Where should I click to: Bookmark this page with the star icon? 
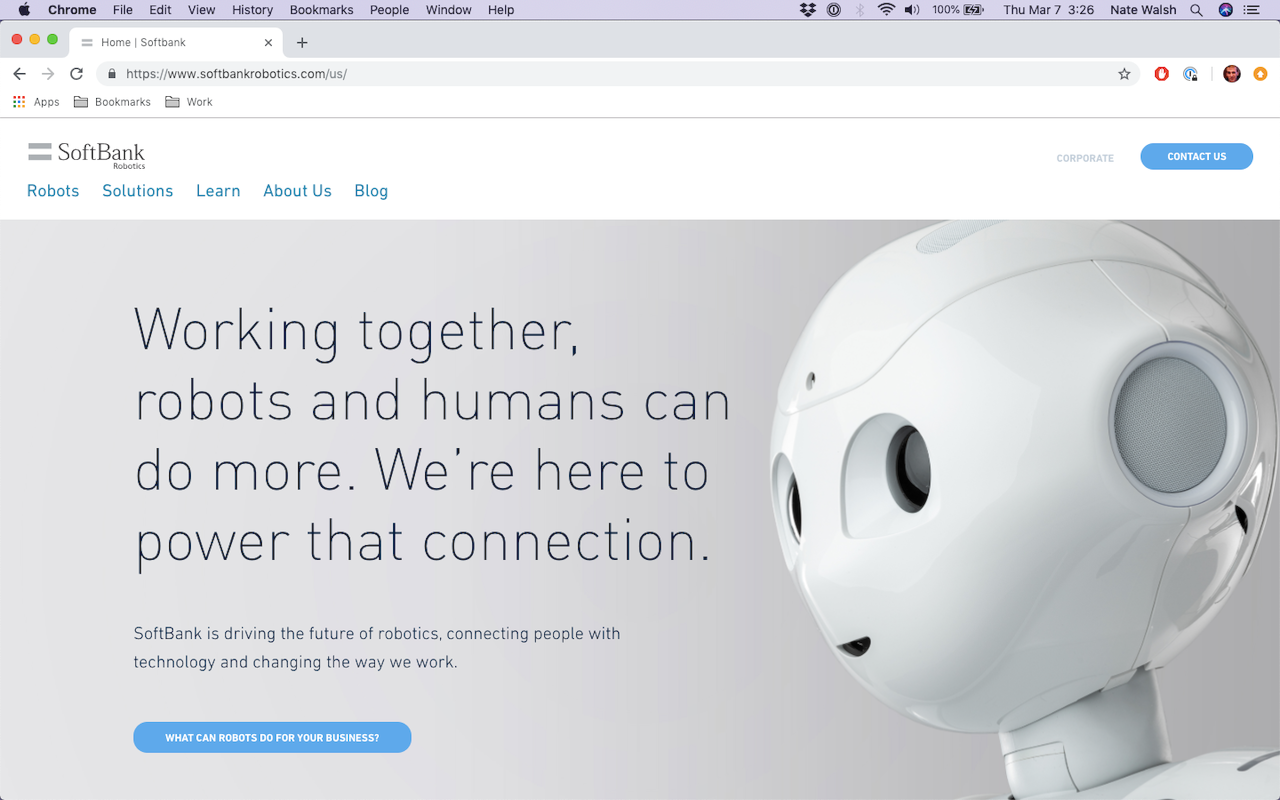[1124, 74]
